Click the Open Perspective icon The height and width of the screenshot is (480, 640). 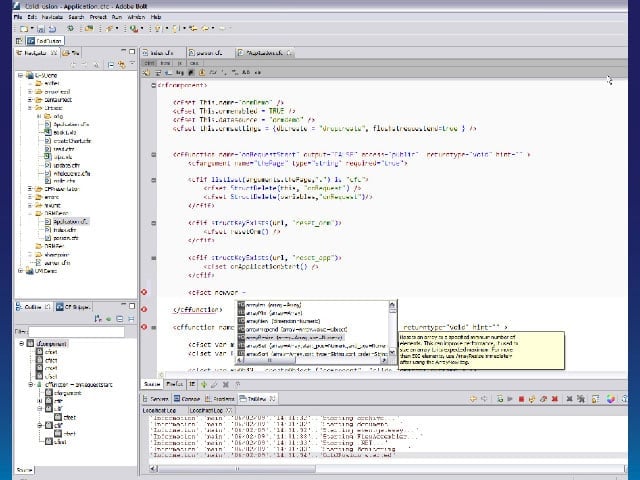(19, 41)
